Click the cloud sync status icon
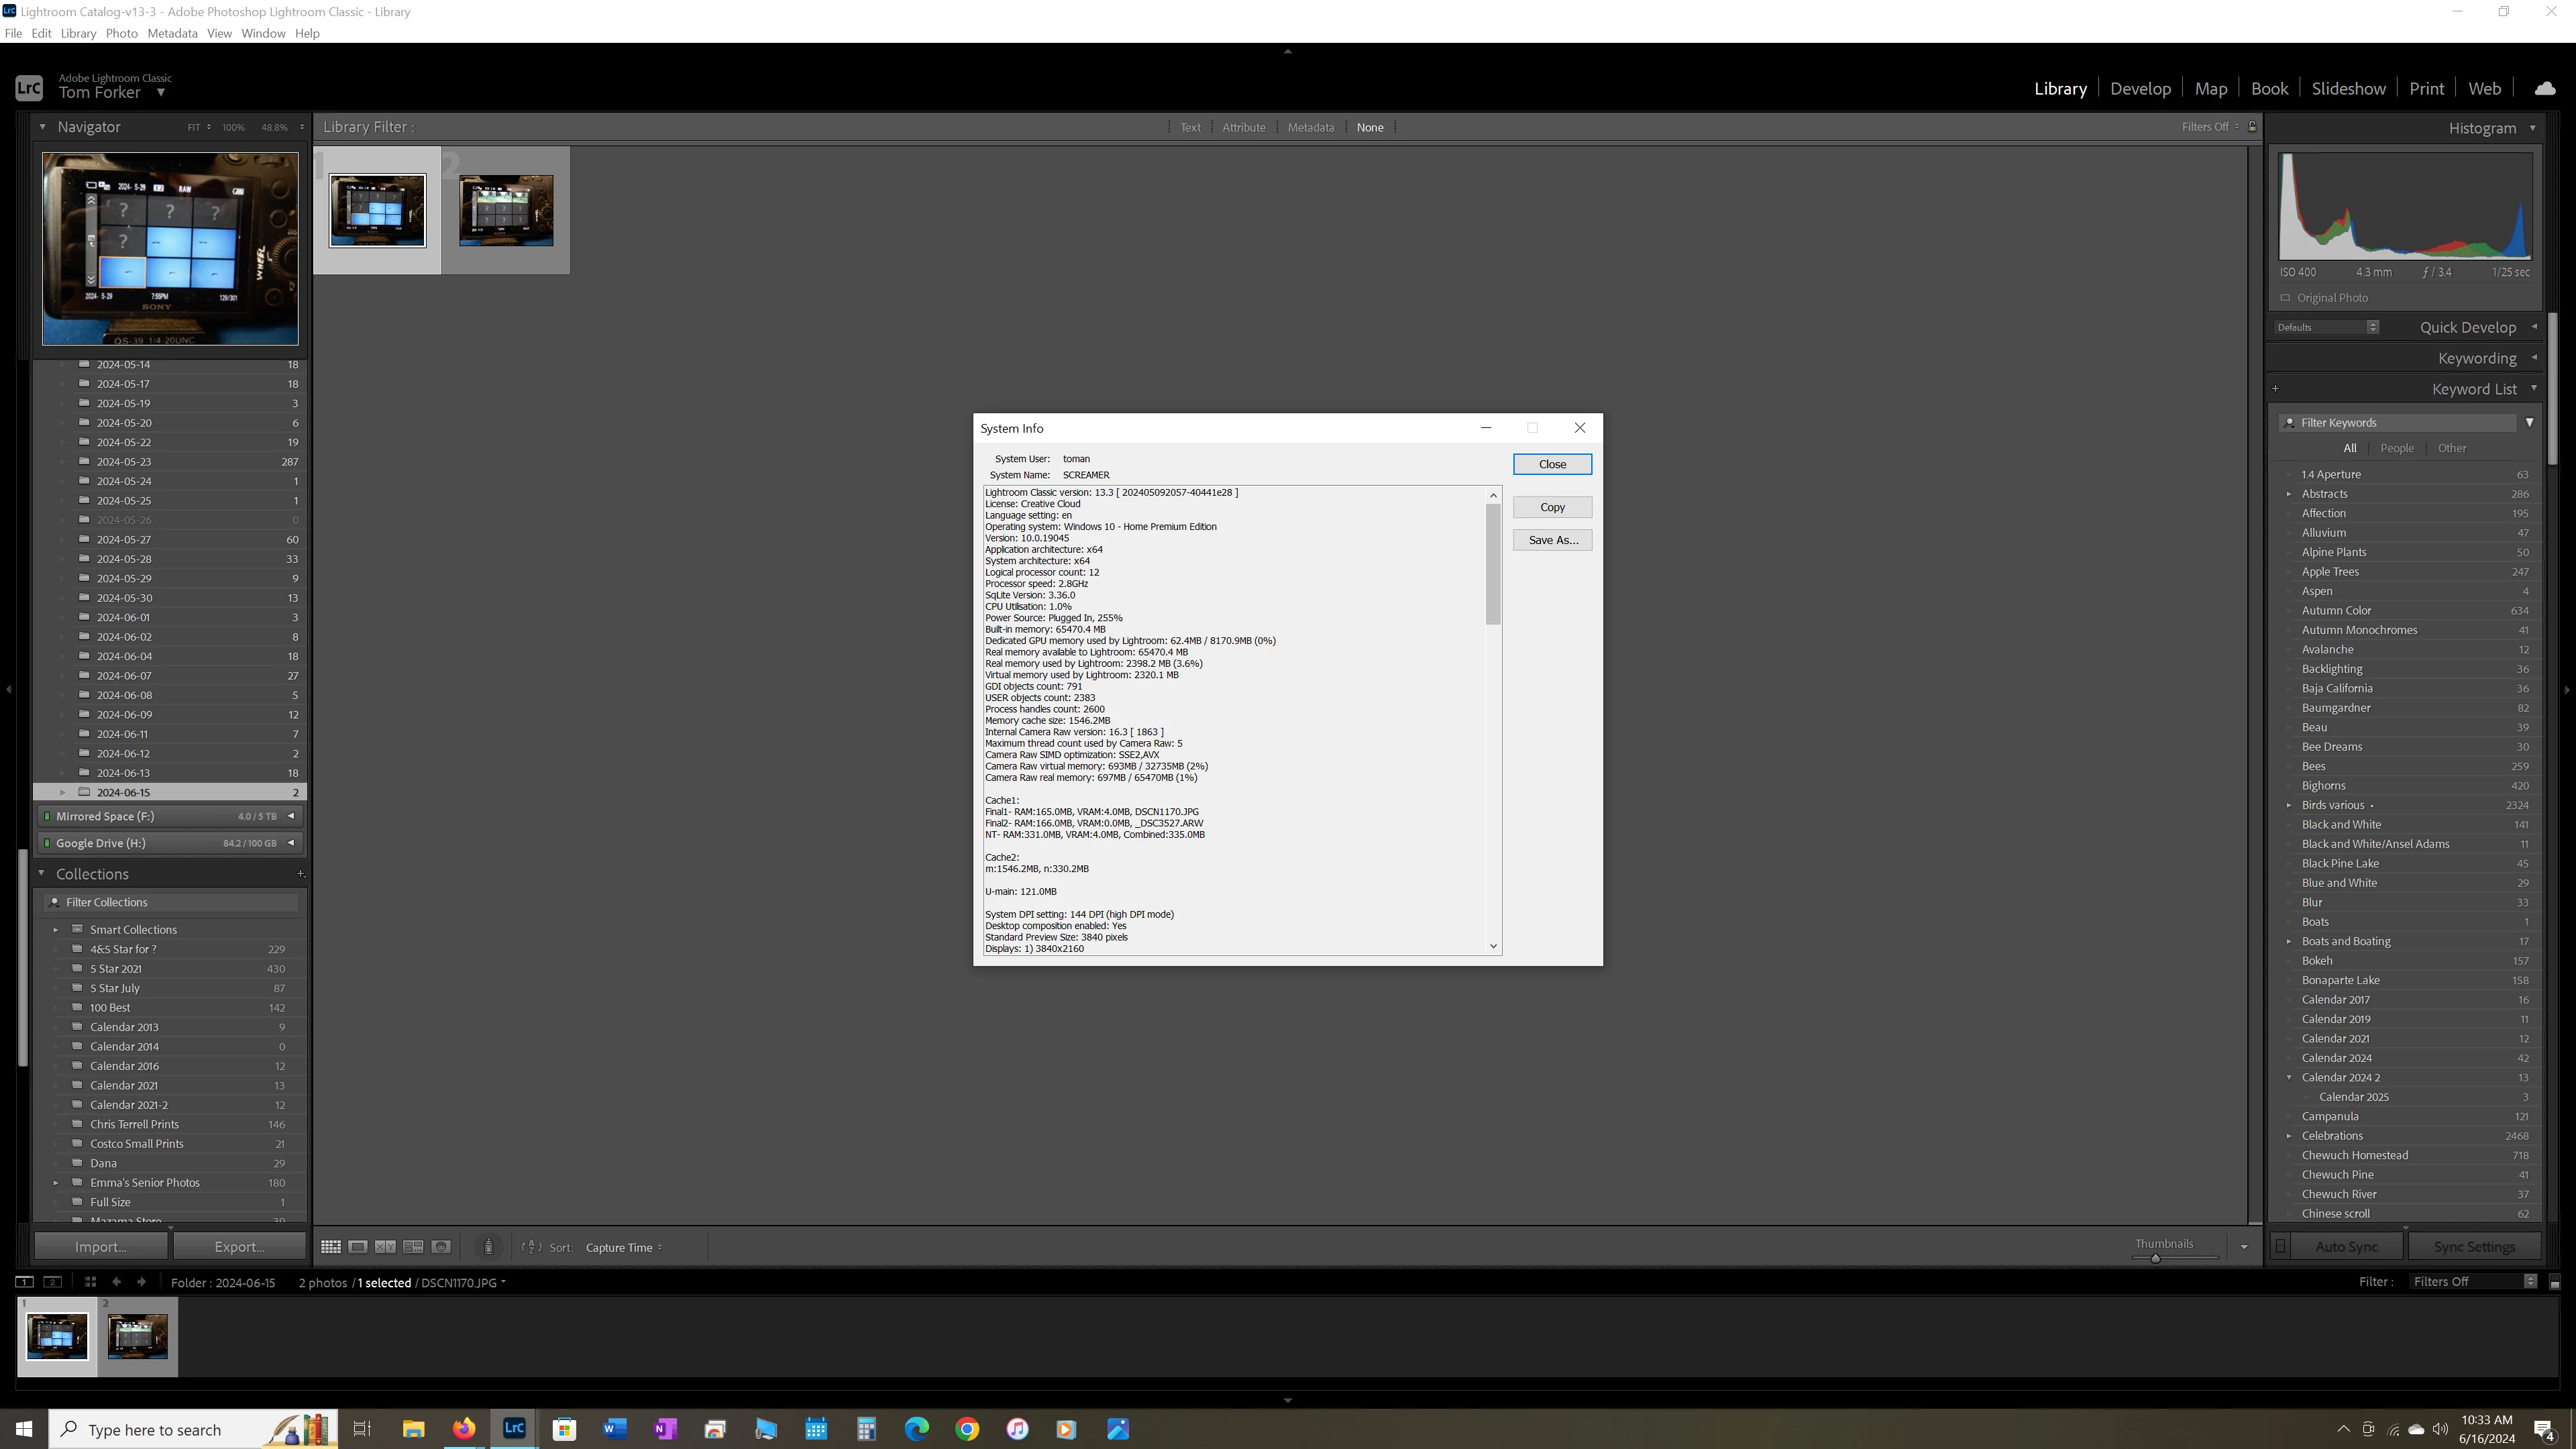The image size is (2576, 1449). 2545,89
